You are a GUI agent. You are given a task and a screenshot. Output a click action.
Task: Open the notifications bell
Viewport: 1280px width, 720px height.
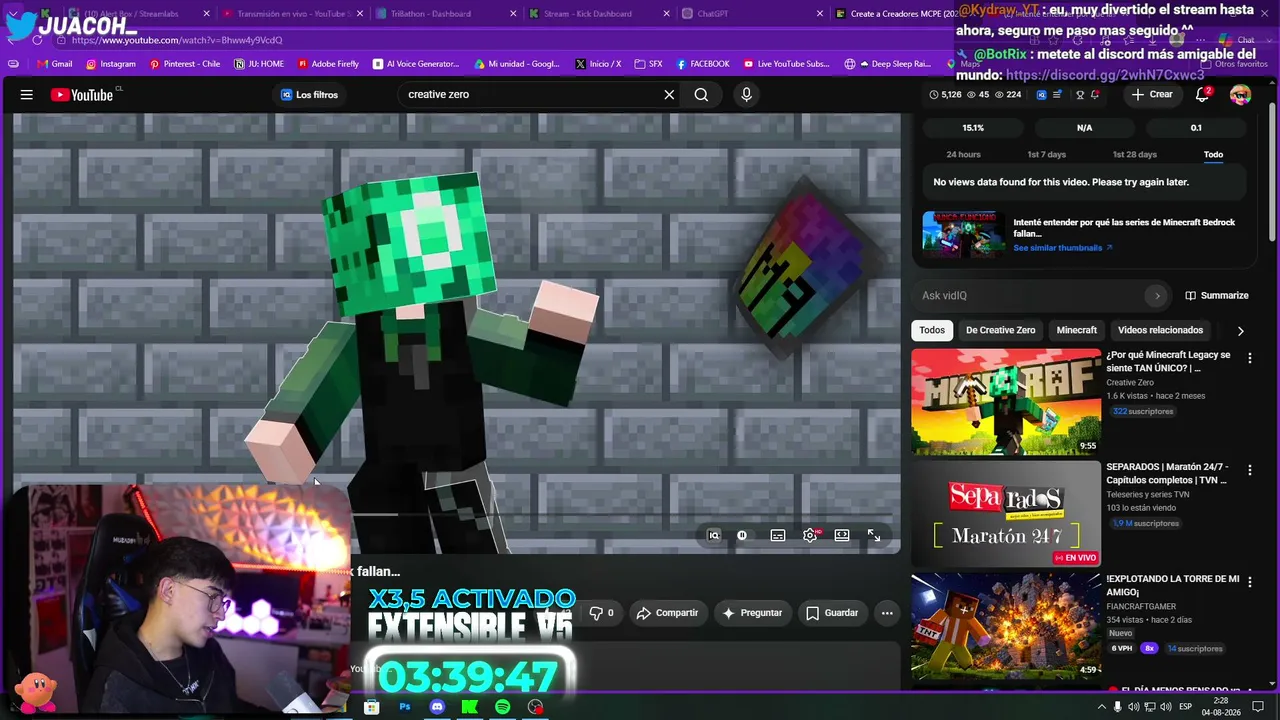coord(1203,95)
